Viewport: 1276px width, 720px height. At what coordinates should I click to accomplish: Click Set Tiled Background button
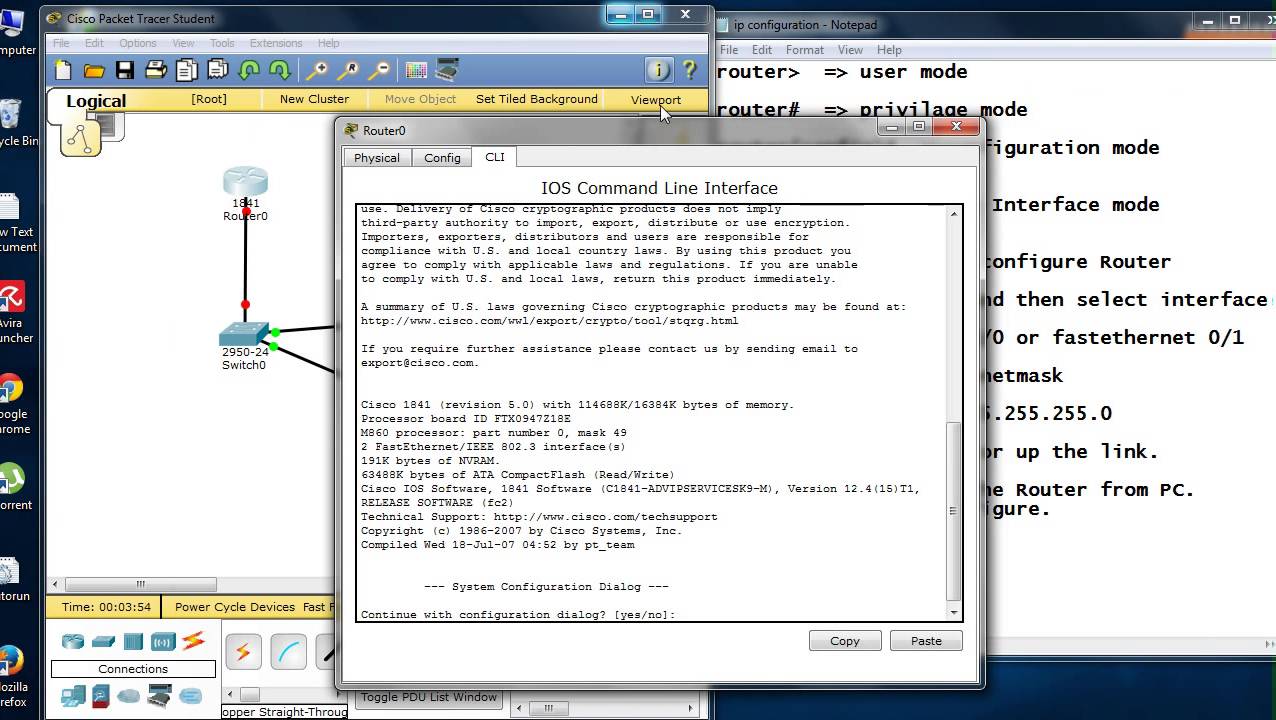(537, 99)
